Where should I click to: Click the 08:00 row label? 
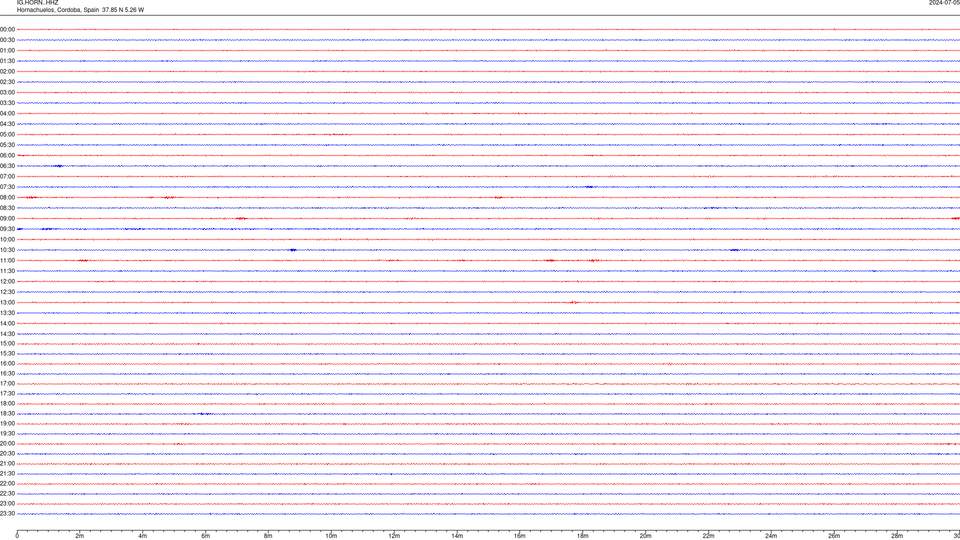click(7, 198)
